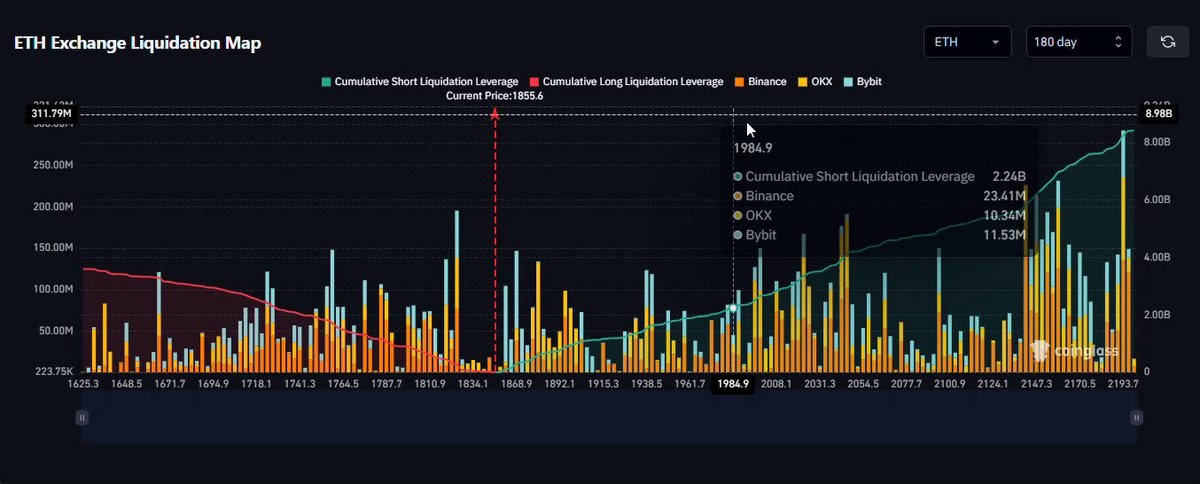The height and width of the screenshot is (484, 1200).
Task: Click the y-axis label 250.00M
Action: point(53,166)
